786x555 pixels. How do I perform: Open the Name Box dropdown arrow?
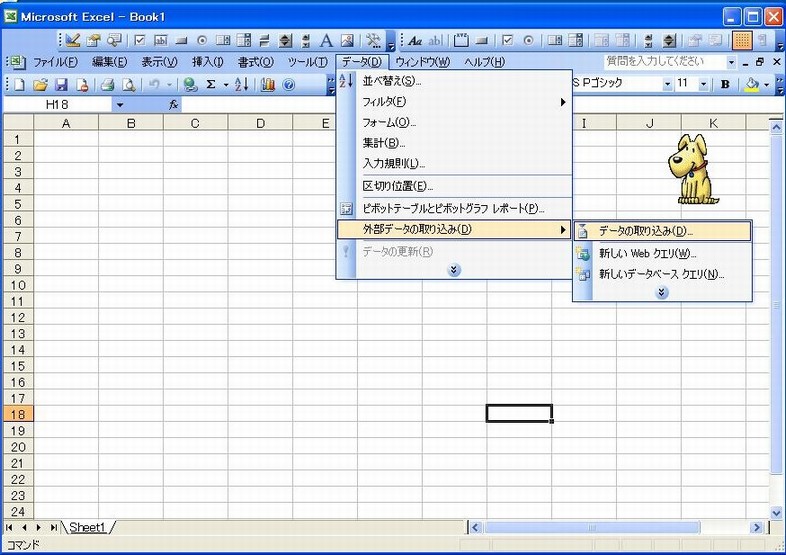pos(120,105)
